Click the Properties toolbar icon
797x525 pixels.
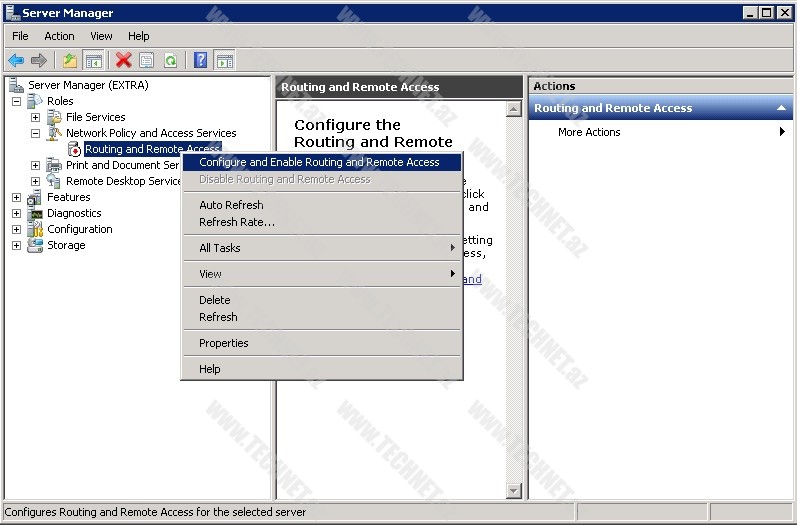tap(147, 61)
